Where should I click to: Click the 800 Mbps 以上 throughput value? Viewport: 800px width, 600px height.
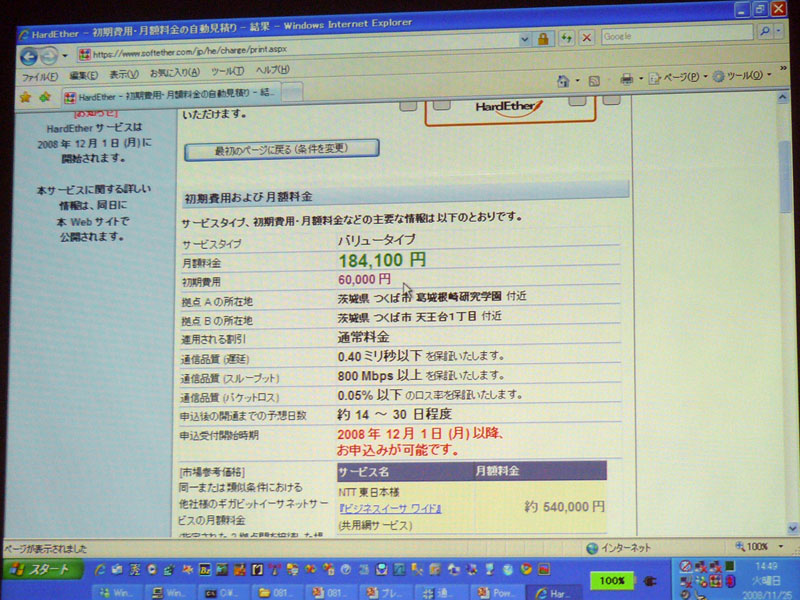tap(379, 376)
